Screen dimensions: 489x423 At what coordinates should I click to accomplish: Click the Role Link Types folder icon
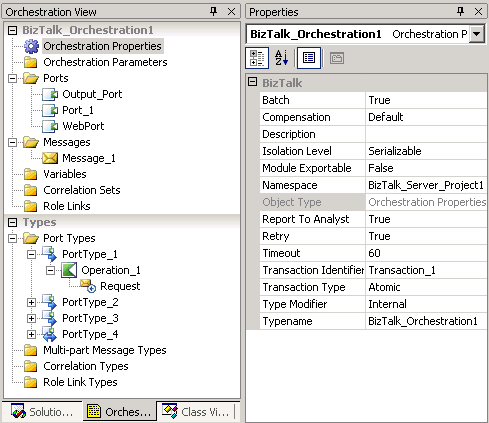31,382
